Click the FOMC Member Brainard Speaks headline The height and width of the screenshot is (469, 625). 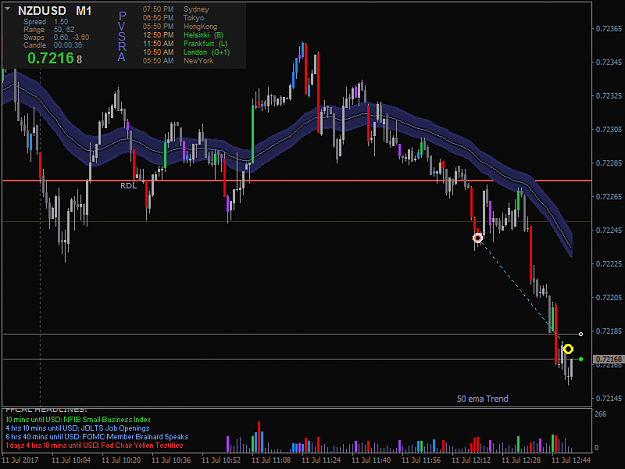coord(97,437)
